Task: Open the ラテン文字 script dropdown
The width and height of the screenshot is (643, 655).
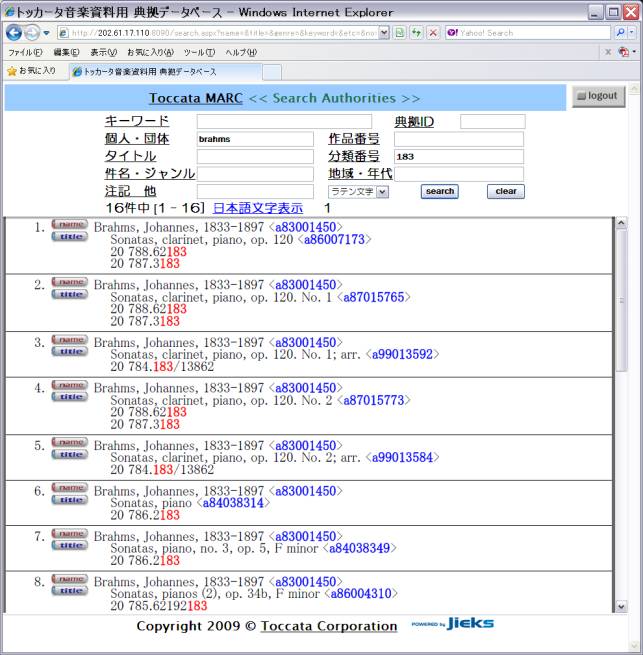Action: (x=358, y=192)
